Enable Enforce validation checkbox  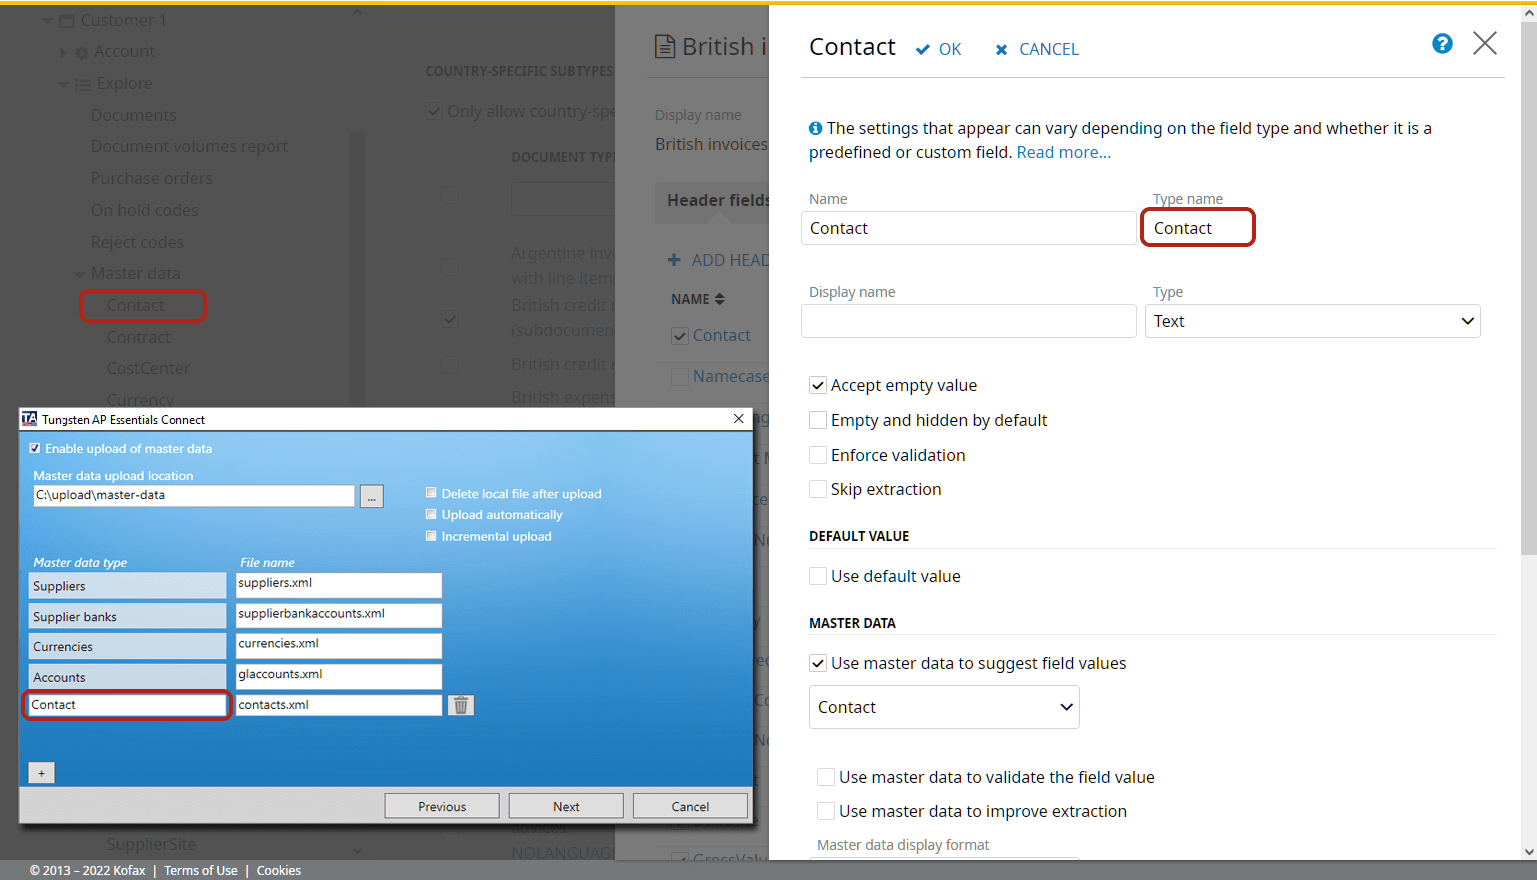pos(818,455)
